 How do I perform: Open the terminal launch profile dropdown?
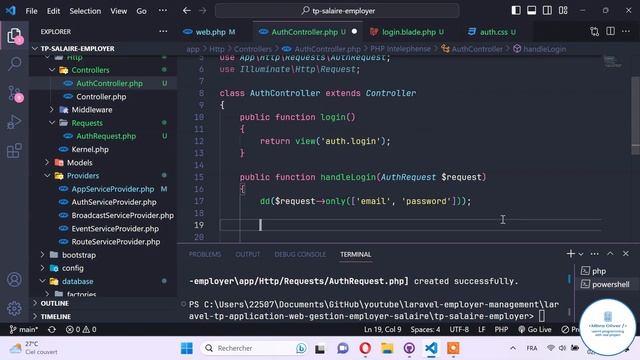pyautogui.click(x=581, y=254)
